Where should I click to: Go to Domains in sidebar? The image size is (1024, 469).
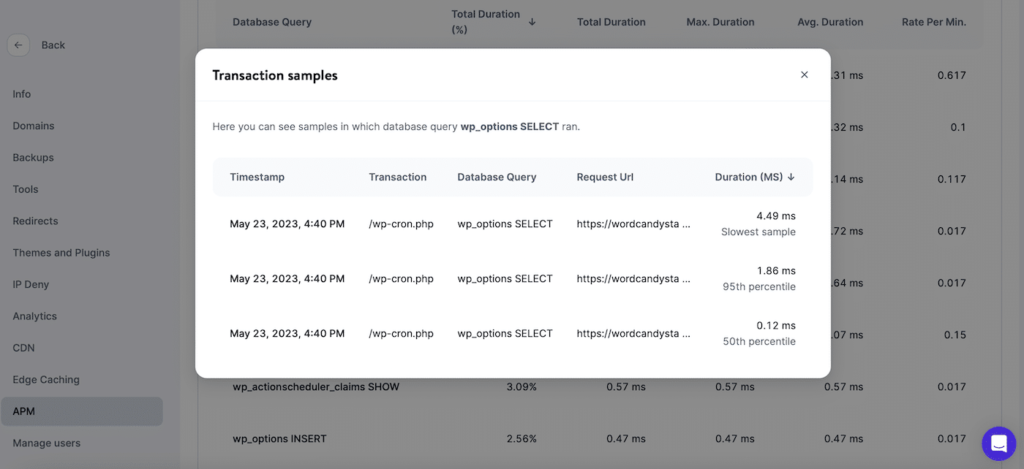[x=33, y=126]
